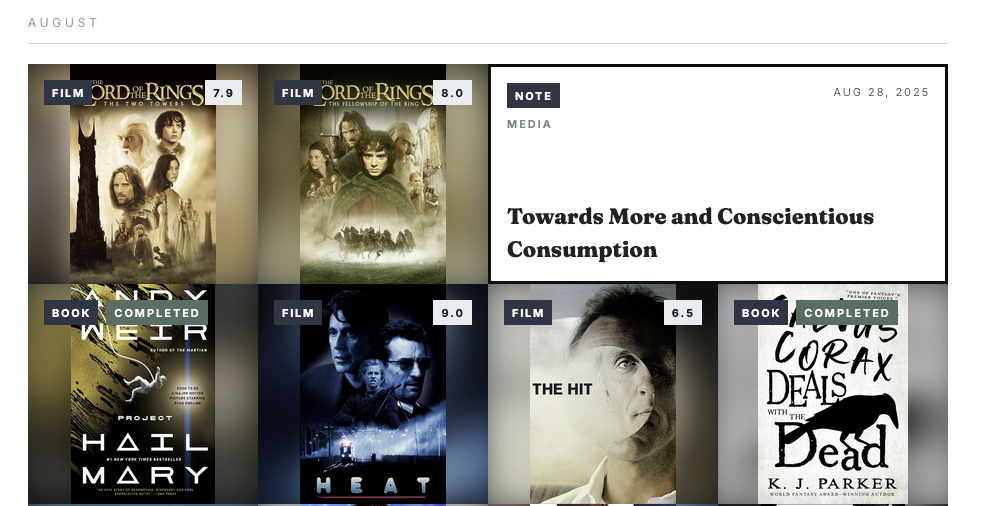Open Towards More and Conscientious Consumption note
Image resolution: width=982 pixels, height=506 pixels.
[690, 233]
